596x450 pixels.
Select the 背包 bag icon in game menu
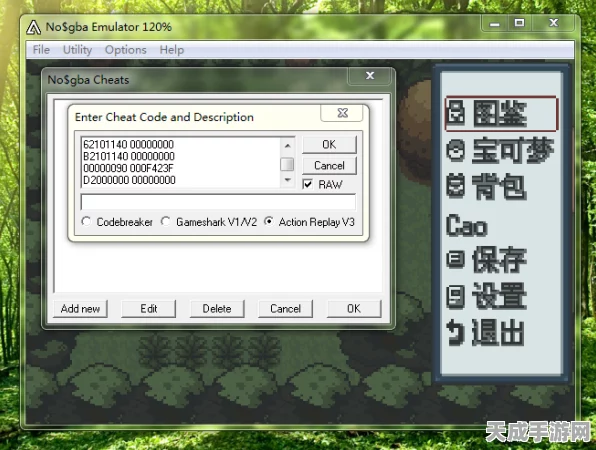[455, 186]
